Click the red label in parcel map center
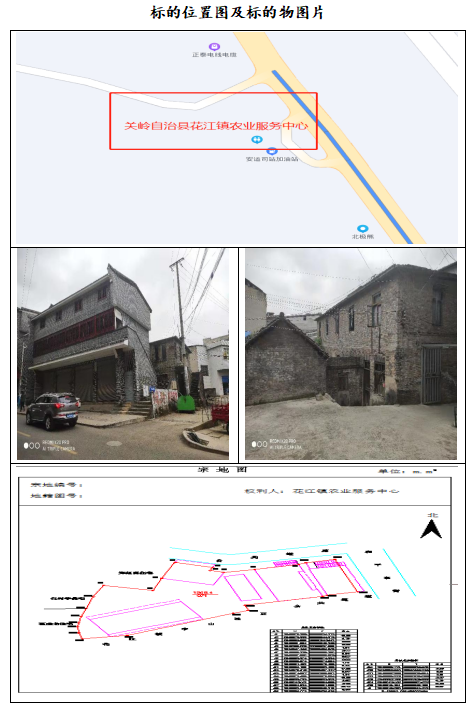The image size is (473, 704). [205, 594]
